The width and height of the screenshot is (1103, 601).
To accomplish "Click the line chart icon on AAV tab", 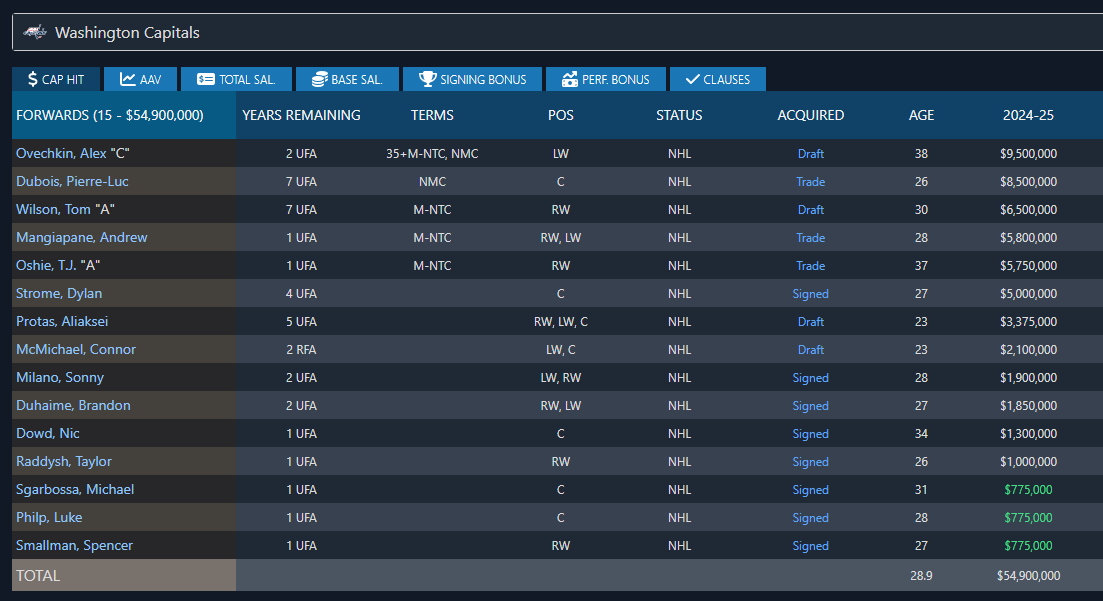I will (x=127, y=79).
